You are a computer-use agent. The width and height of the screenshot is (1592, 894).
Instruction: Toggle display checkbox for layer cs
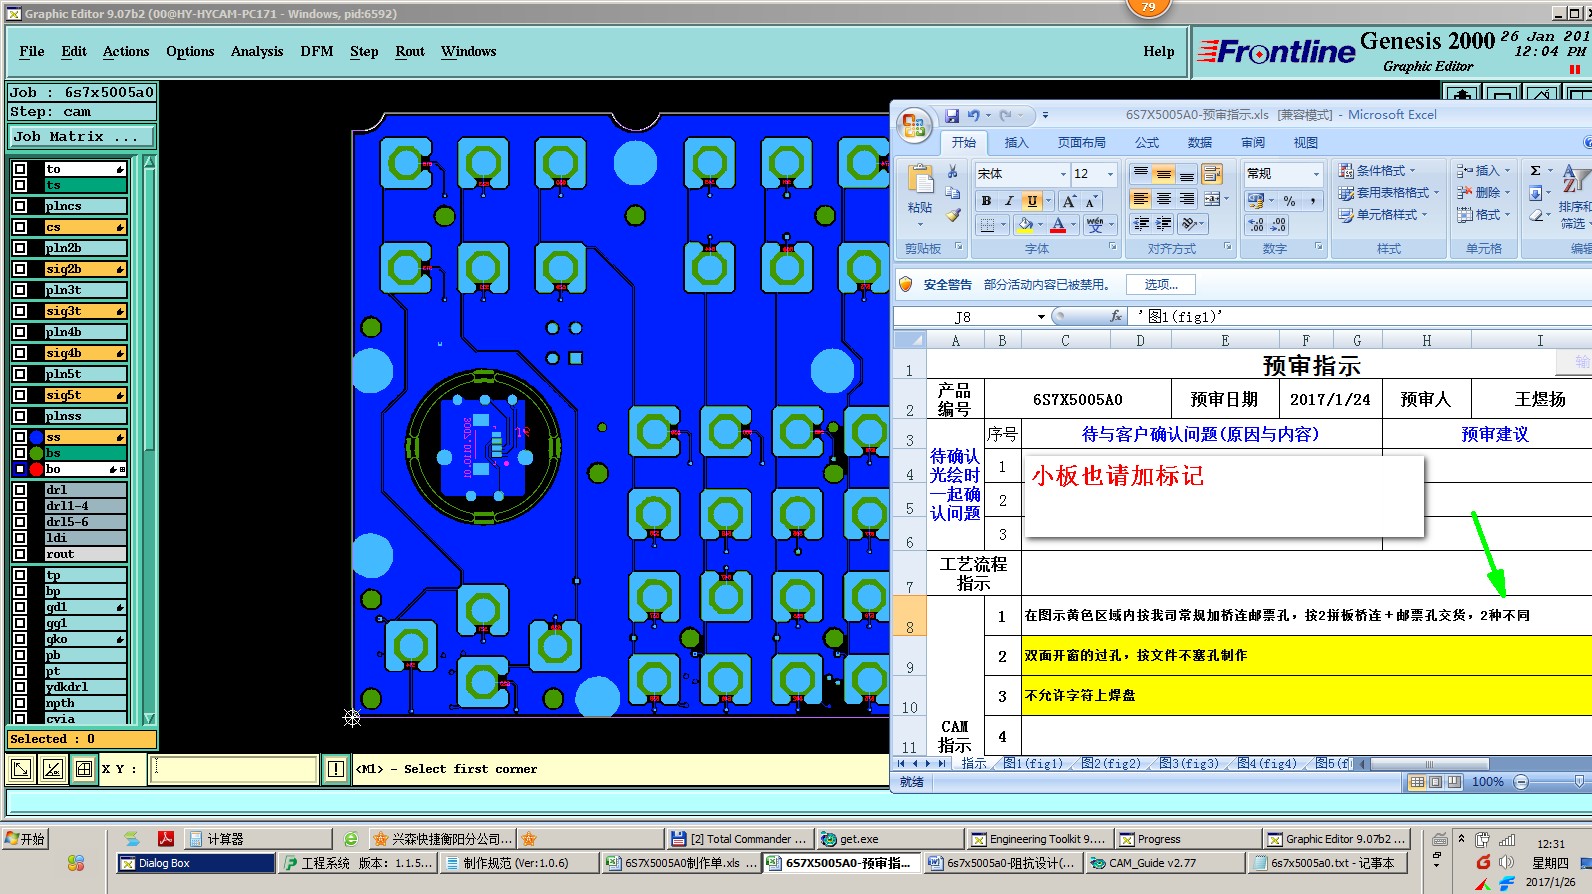[x=20, y=227]
